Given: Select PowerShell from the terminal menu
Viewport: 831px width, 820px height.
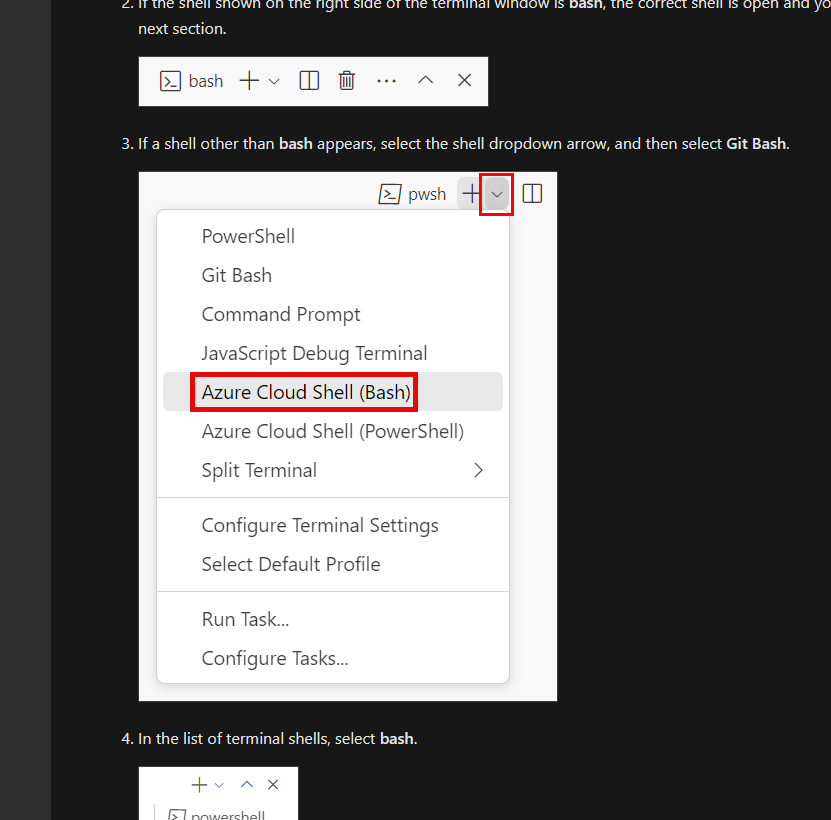Looking at the screenshot, I should 248,236.
